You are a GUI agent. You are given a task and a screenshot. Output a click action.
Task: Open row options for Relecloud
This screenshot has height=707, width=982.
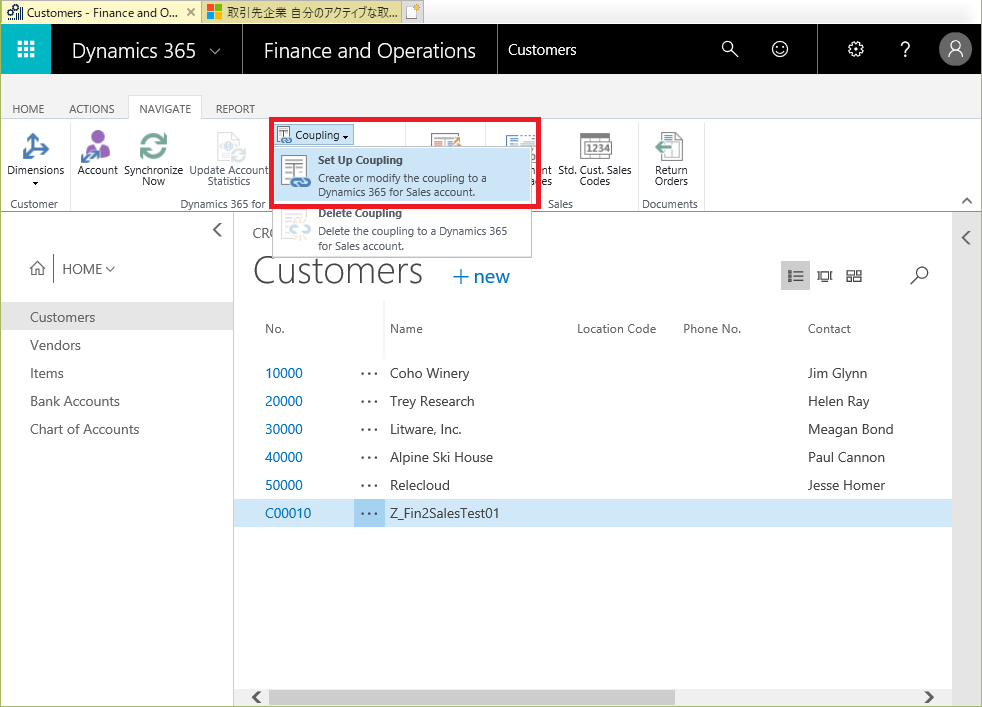[370, 486]
